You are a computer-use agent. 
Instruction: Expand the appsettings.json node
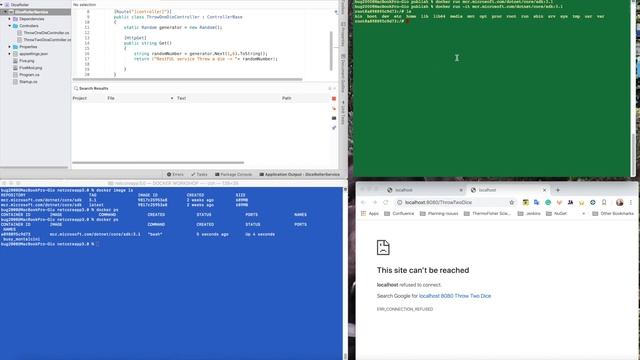[10, 53]
